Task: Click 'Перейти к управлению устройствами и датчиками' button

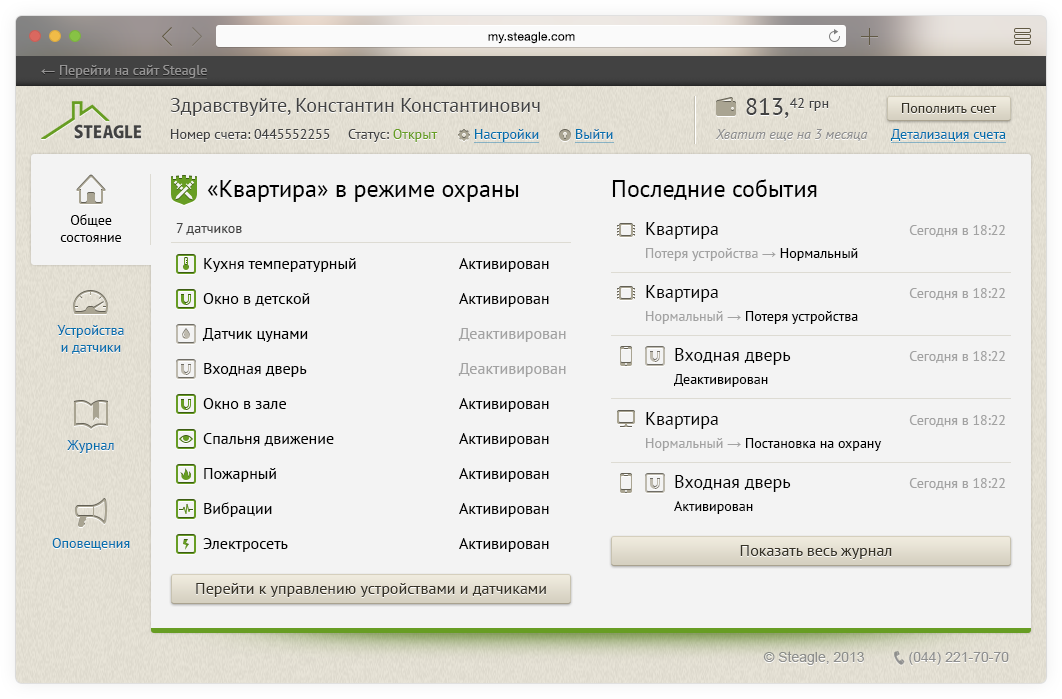Action: [x=371, y=589]
